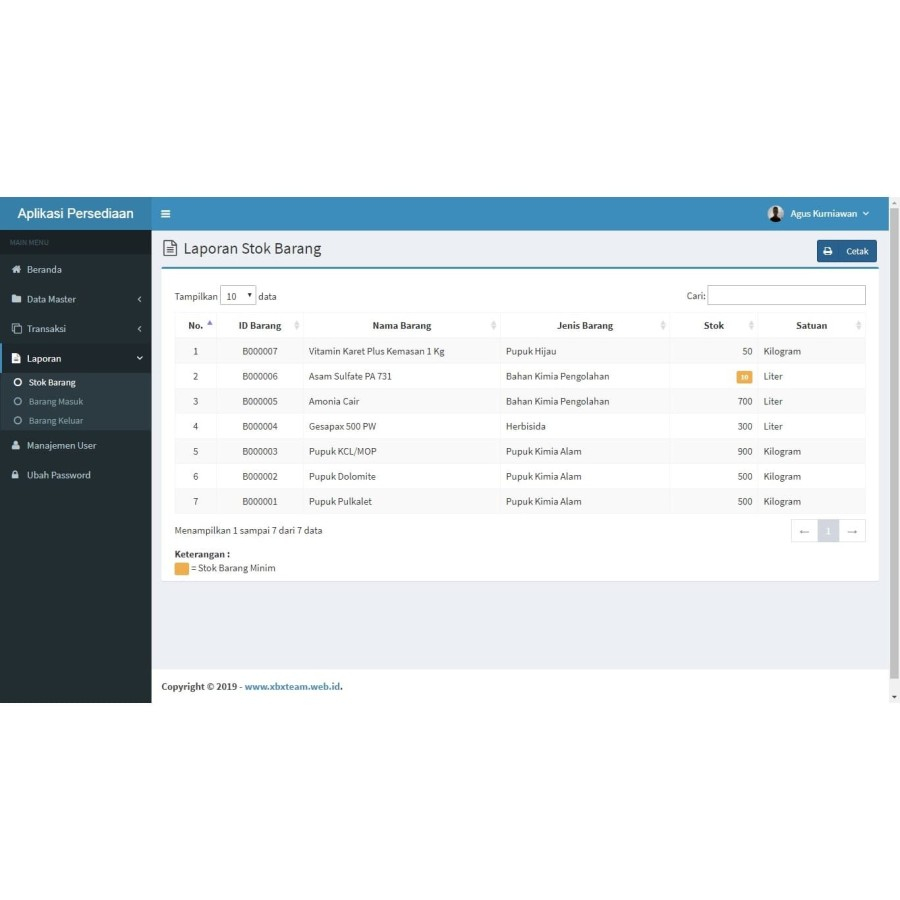Open the www.xbxteam.web.id footer link
Viewport: 900px width, 900px height.
pyautogui.click(x=292, y=687)
